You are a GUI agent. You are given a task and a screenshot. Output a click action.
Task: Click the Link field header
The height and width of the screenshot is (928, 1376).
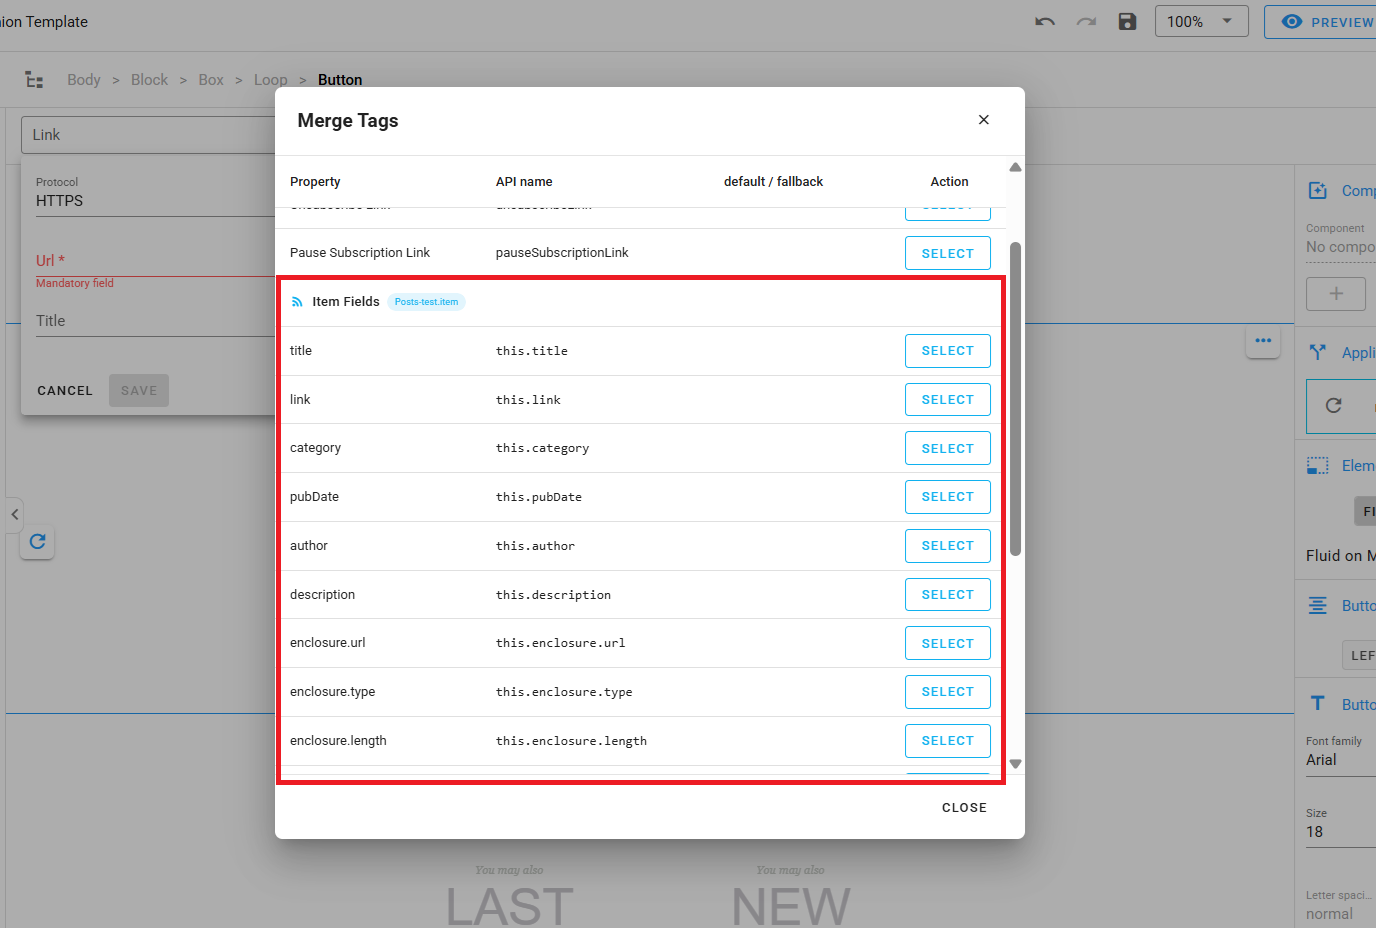click(148, 135)
